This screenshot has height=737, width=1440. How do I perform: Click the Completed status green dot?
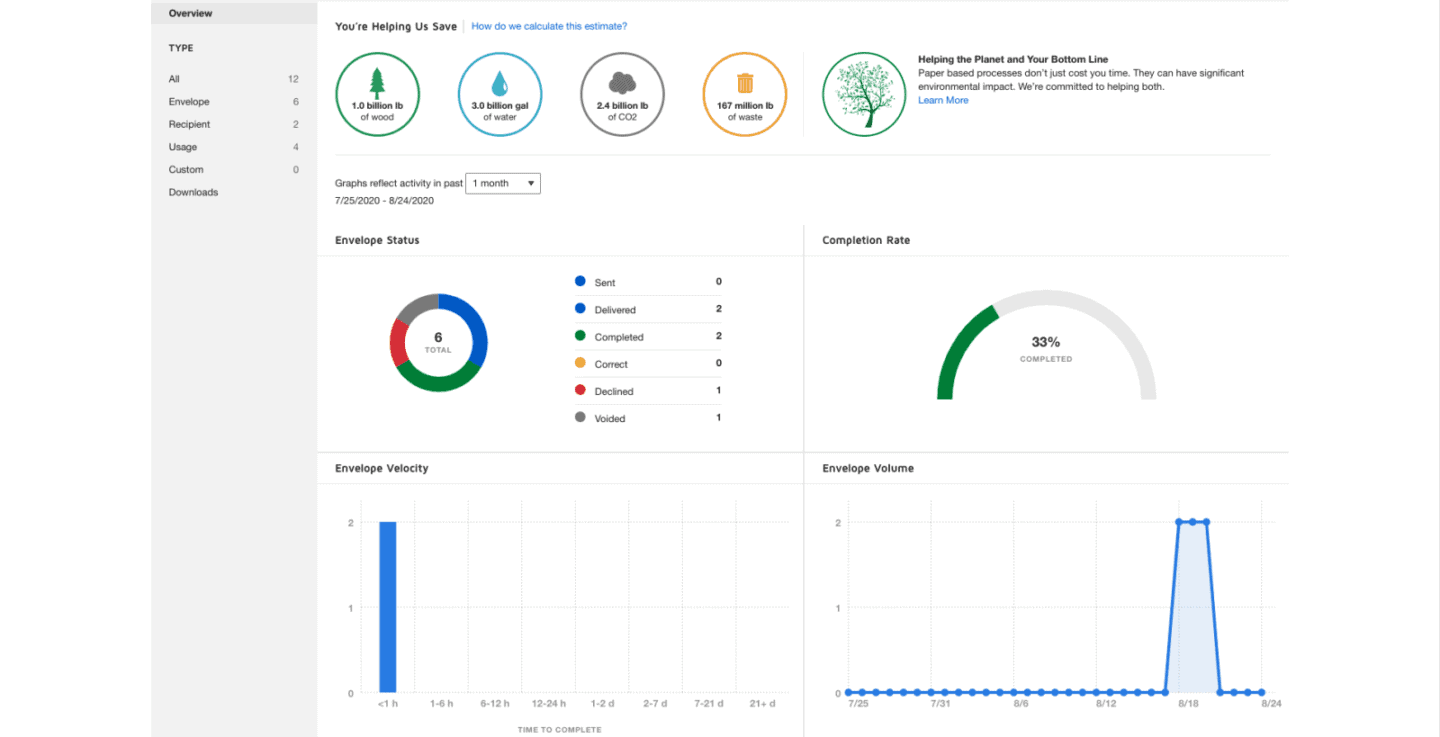coord(580,336)
